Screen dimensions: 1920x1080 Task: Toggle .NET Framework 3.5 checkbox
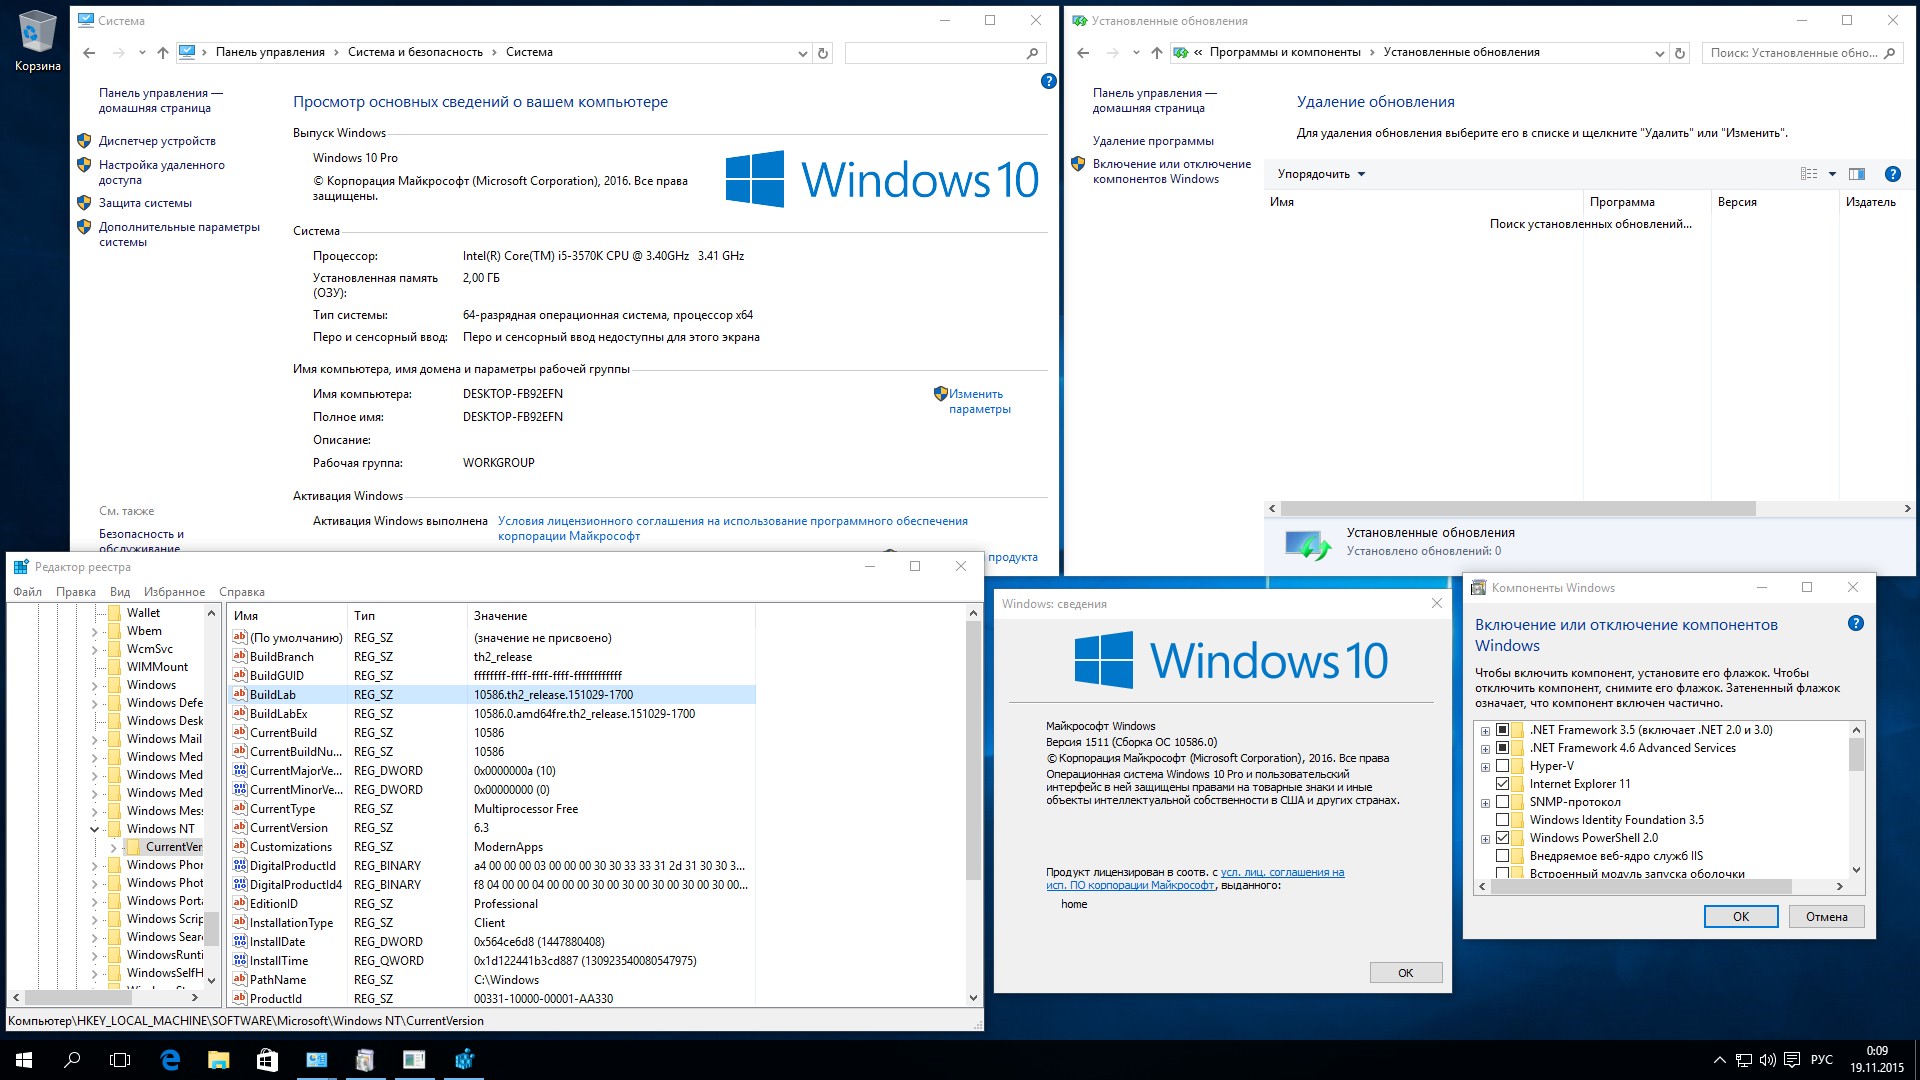pyautogui.click(x=1502, y=730)
